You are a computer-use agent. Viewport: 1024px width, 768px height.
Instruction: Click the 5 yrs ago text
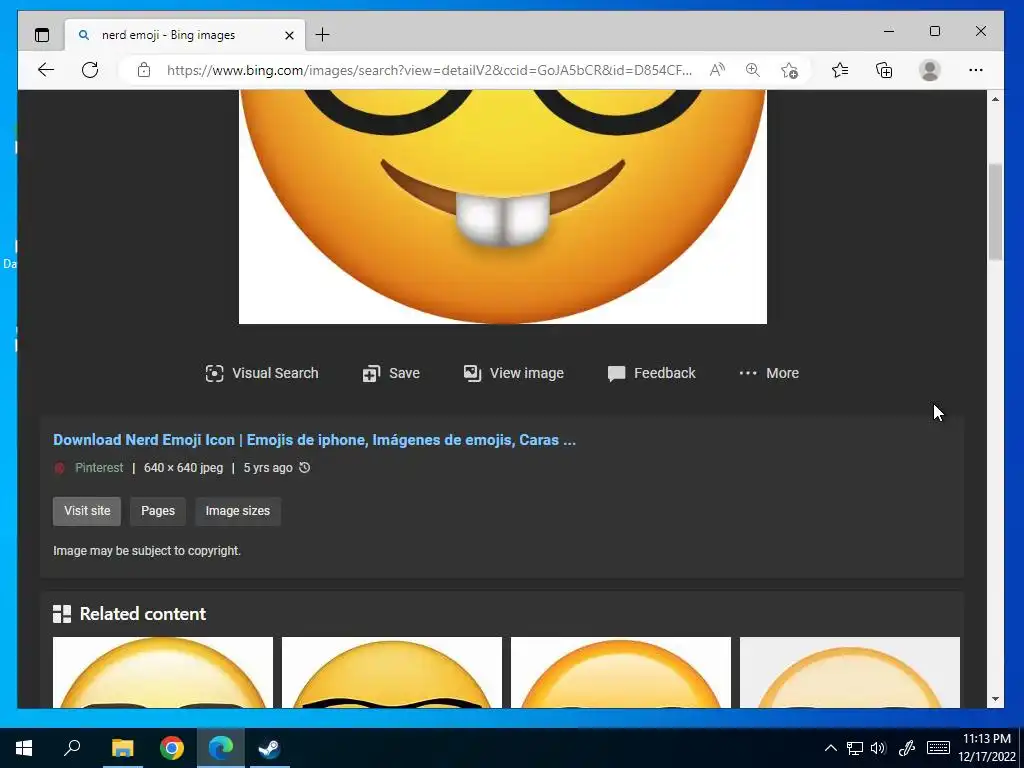268,468
